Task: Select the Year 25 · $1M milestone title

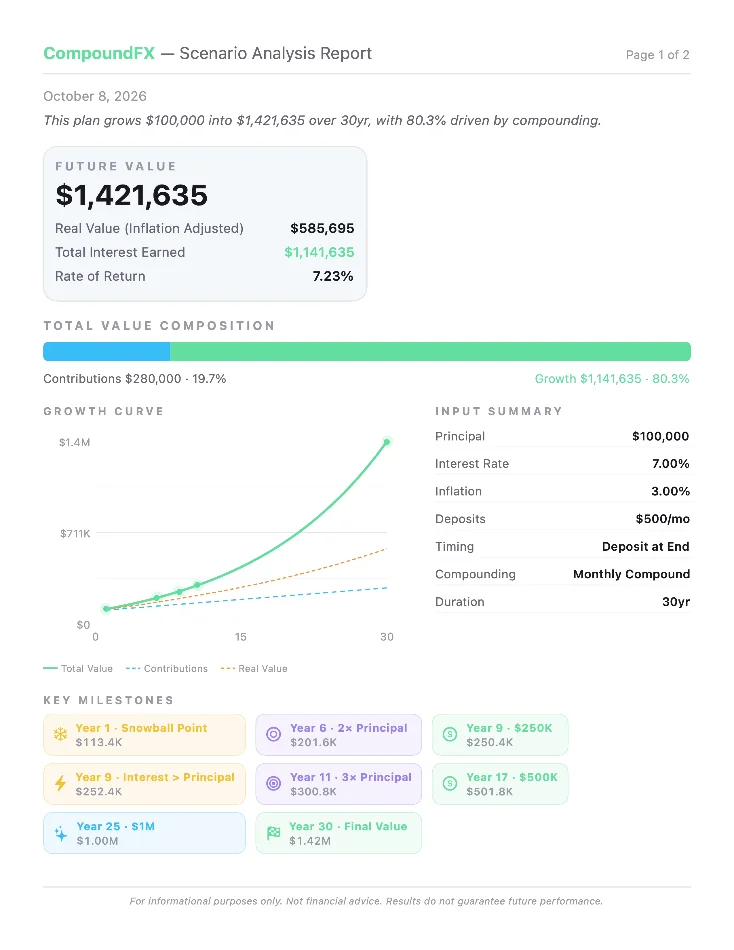Action: pos(115,826)
